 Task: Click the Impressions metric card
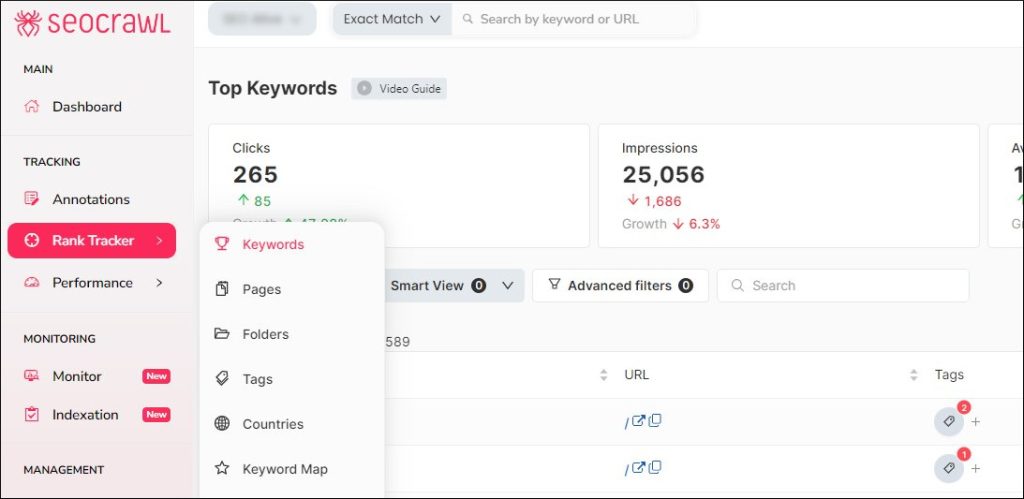(789, 185)
